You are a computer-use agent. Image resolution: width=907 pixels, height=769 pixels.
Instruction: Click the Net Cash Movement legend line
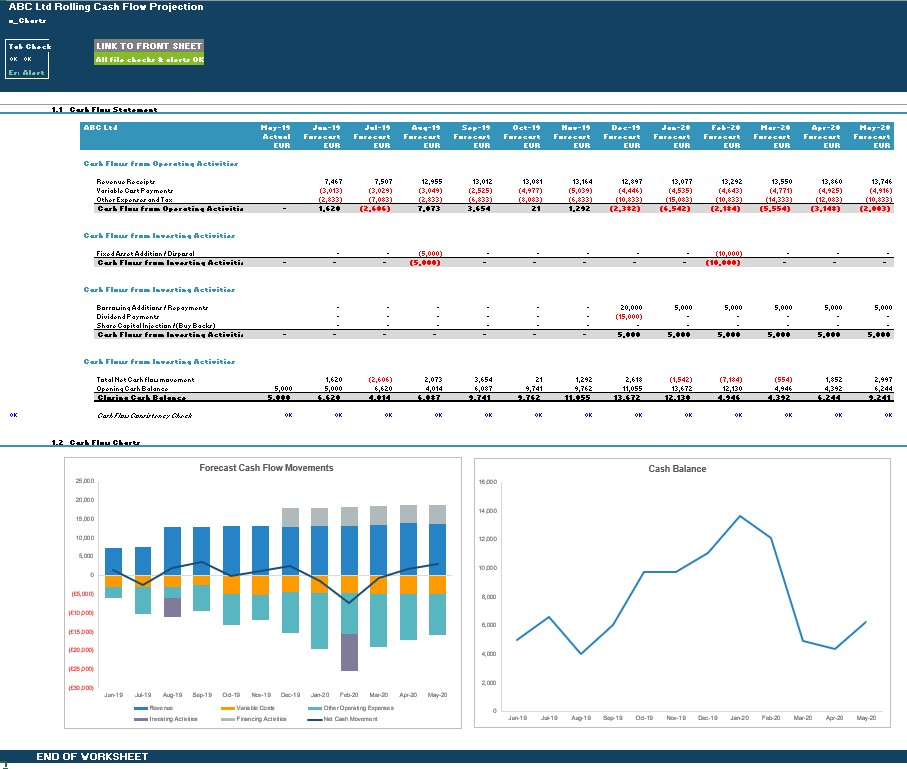point(315,719)
